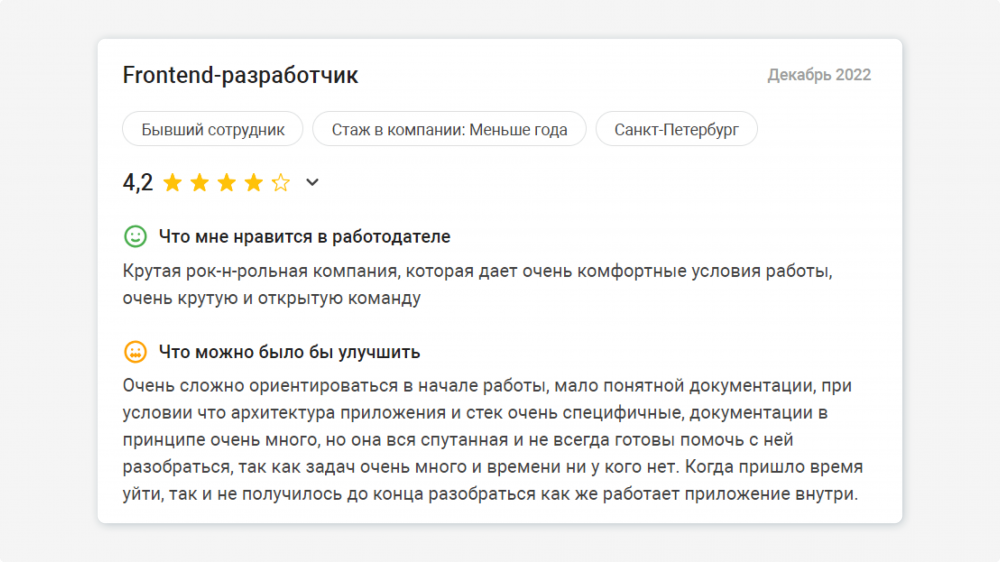Click the second yellow rating star
Viewport: 1000px width, 562px height.
(x=200, y=182)
